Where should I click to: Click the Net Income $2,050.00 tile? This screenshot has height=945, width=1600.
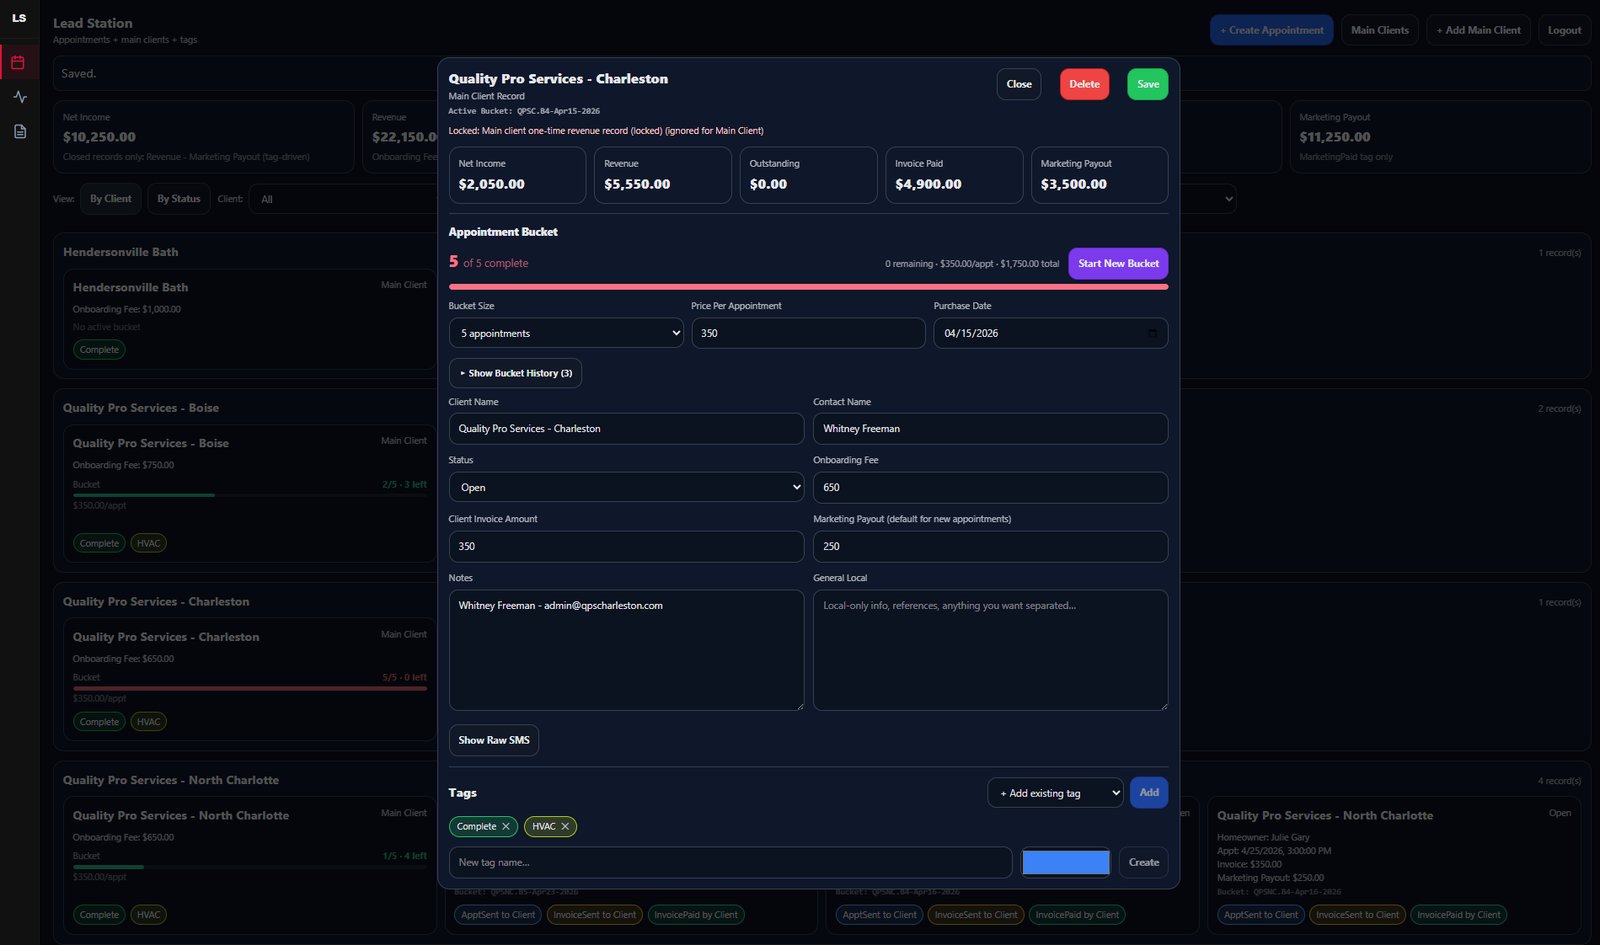coord(517,175)
